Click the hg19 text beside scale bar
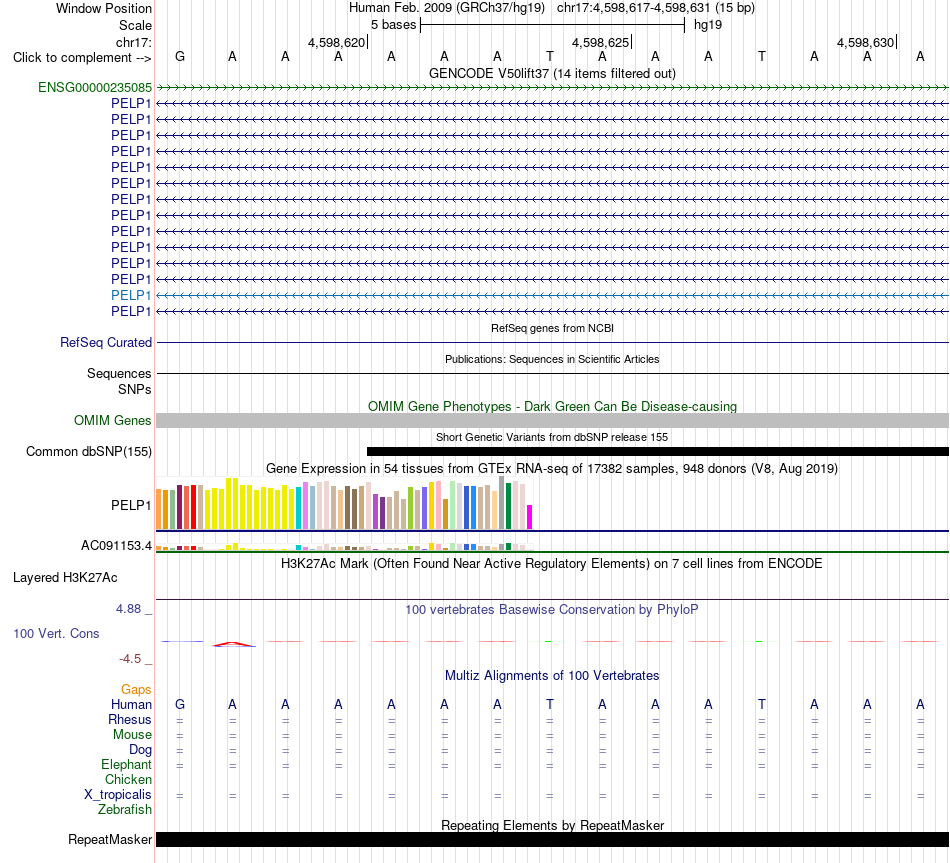950x863 pixels. (708, 25)
